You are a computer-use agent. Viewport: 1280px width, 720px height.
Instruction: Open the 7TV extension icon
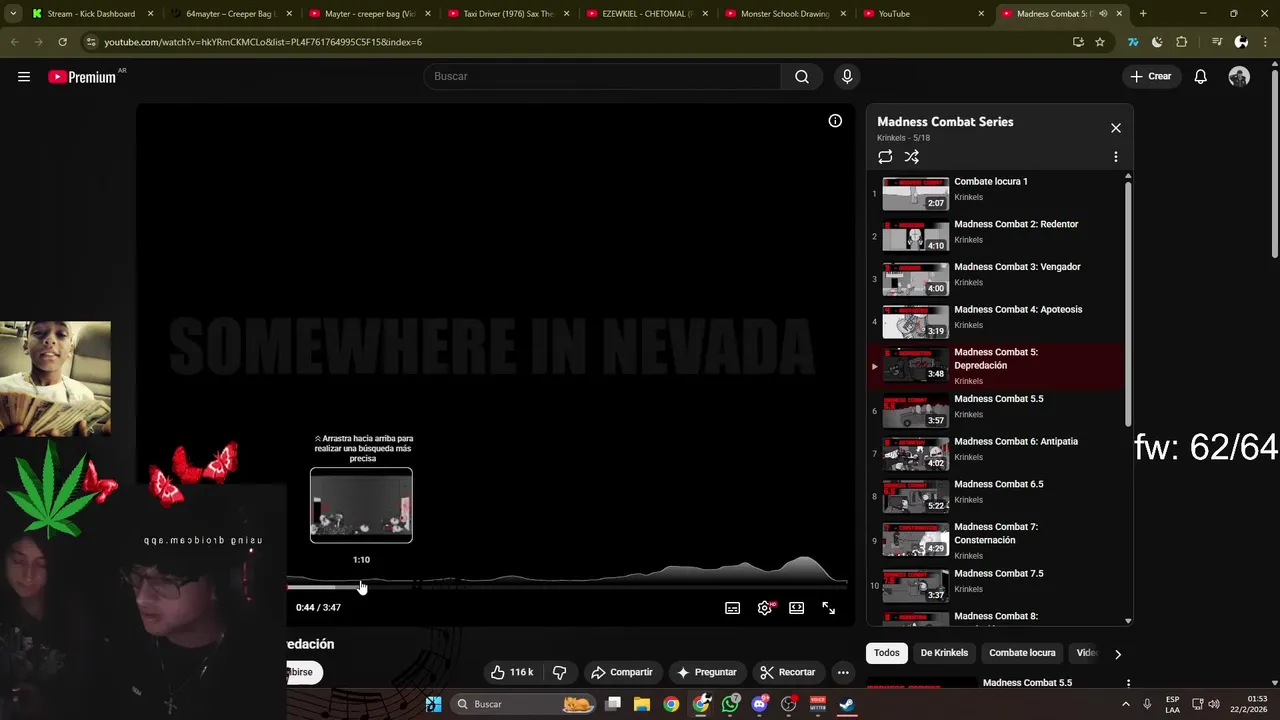click(x=1133, y=42)
